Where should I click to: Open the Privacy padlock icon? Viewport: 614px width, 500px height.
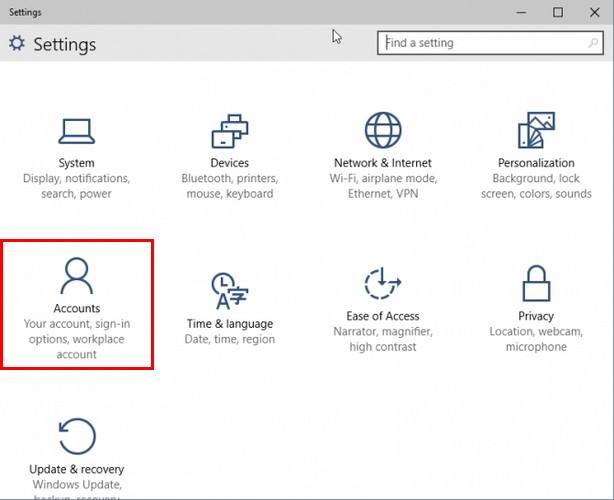pyautogui.click(x=536, y=283)
